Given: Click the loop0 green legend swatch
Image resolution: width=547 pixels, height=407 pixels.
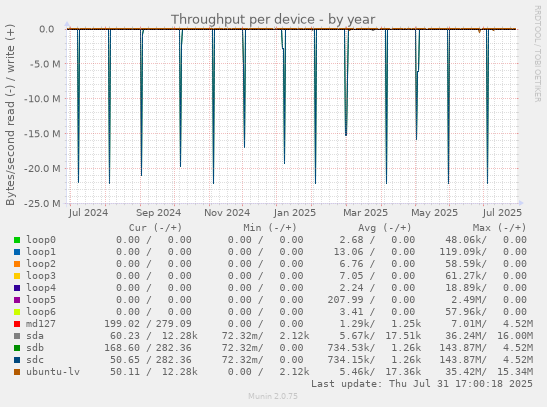Looking at the screenshot, I should (17, 240).
